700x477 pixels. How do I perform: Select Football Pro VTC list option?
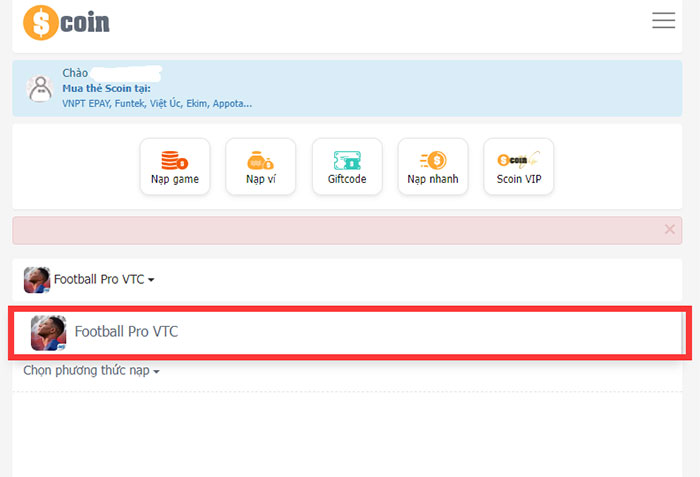pos(350,332)
